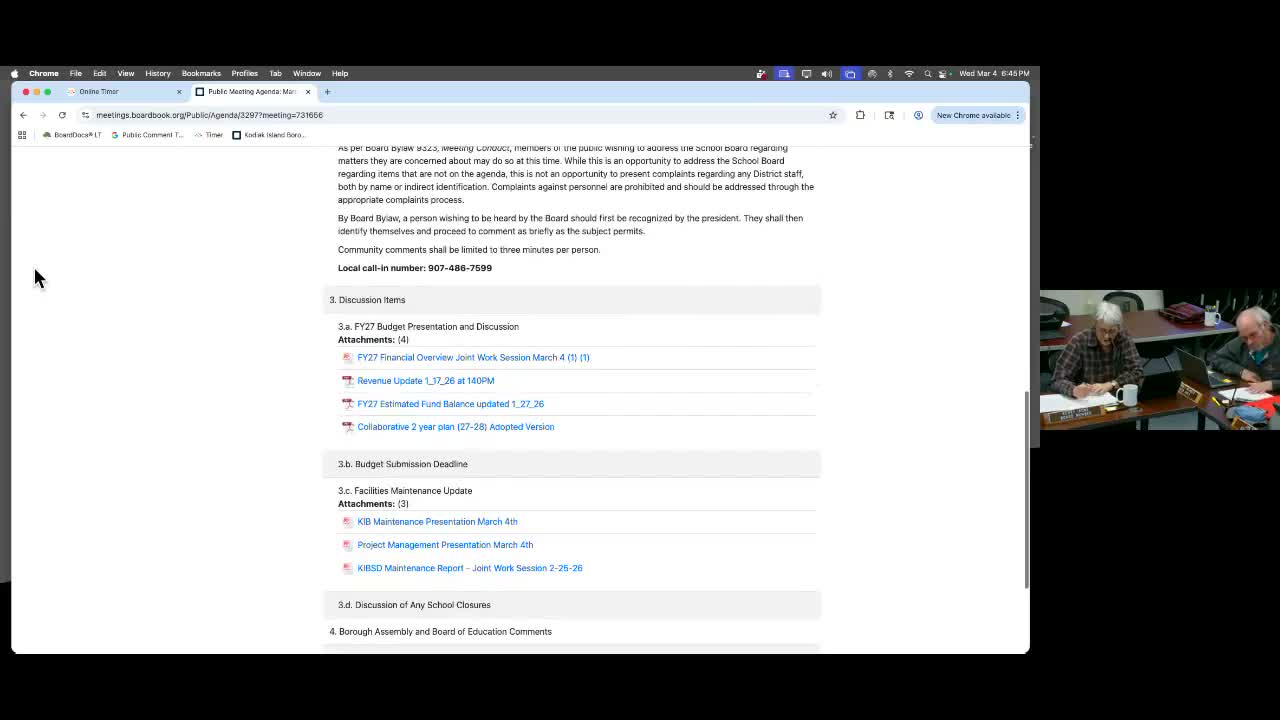The image size is (1280, 720).
Task: Open the Chrome profile avatar
Action: coord(918,115)
